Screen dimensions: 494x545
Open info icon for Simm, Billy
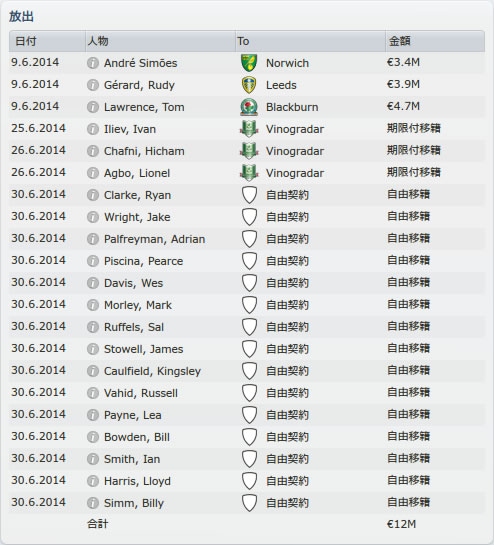point(92,503)
